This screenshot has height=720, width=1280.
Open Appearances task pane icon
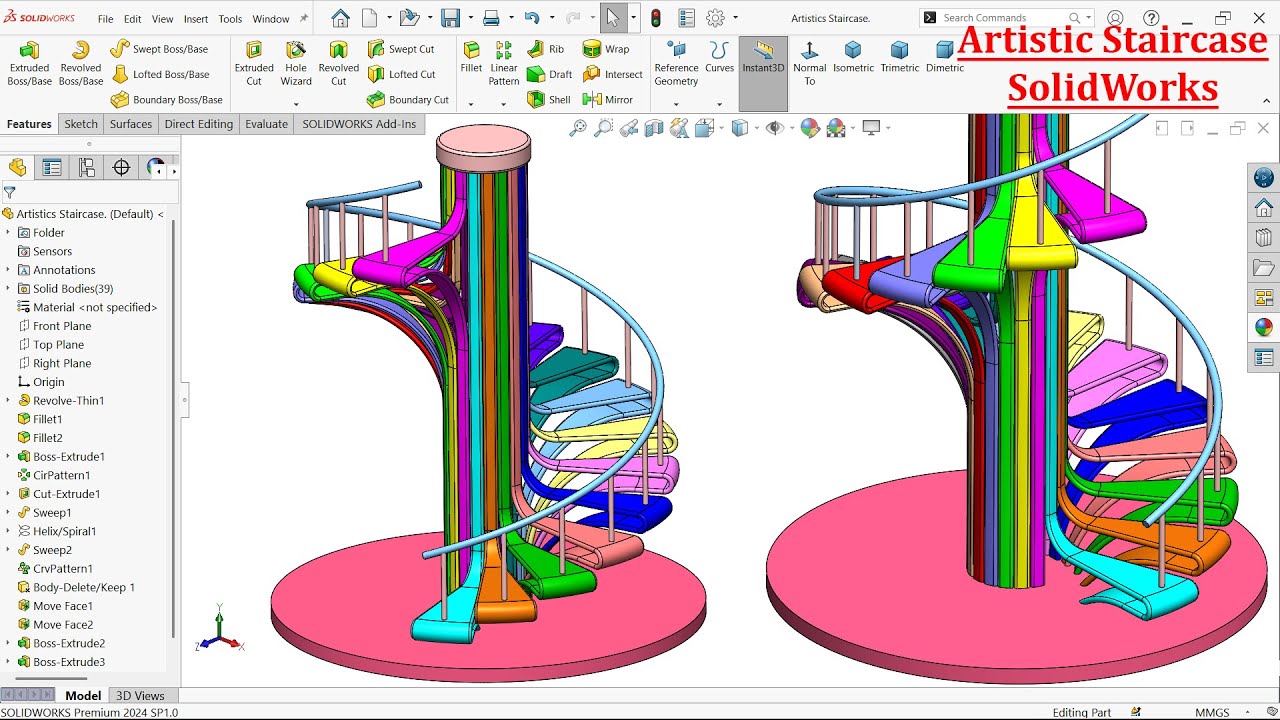[x=1264, y=327]
